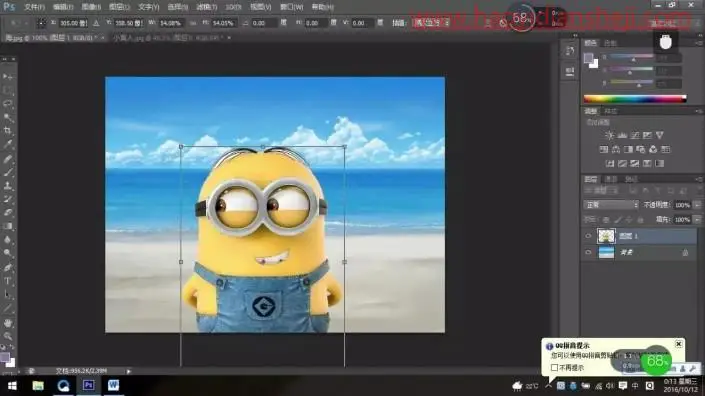Select the Gradient tool
The height and width of the screenshot is (396, 705).
pyautogui.click(x=8, y=226)
